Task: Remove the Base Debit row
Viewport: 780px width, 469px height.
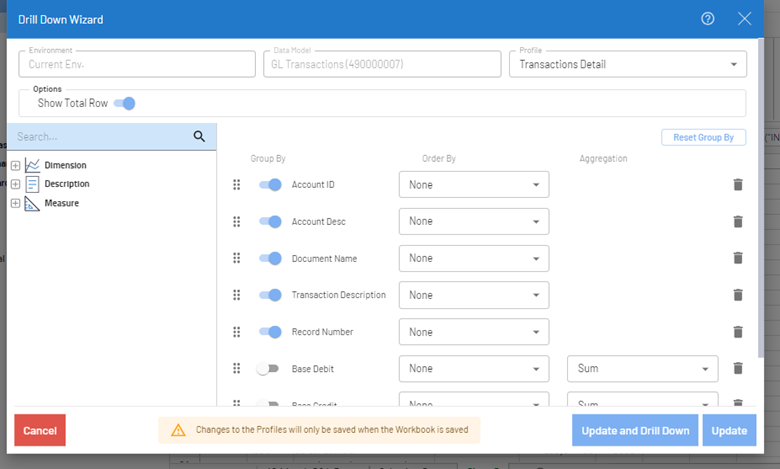Action: click(738, 368)
